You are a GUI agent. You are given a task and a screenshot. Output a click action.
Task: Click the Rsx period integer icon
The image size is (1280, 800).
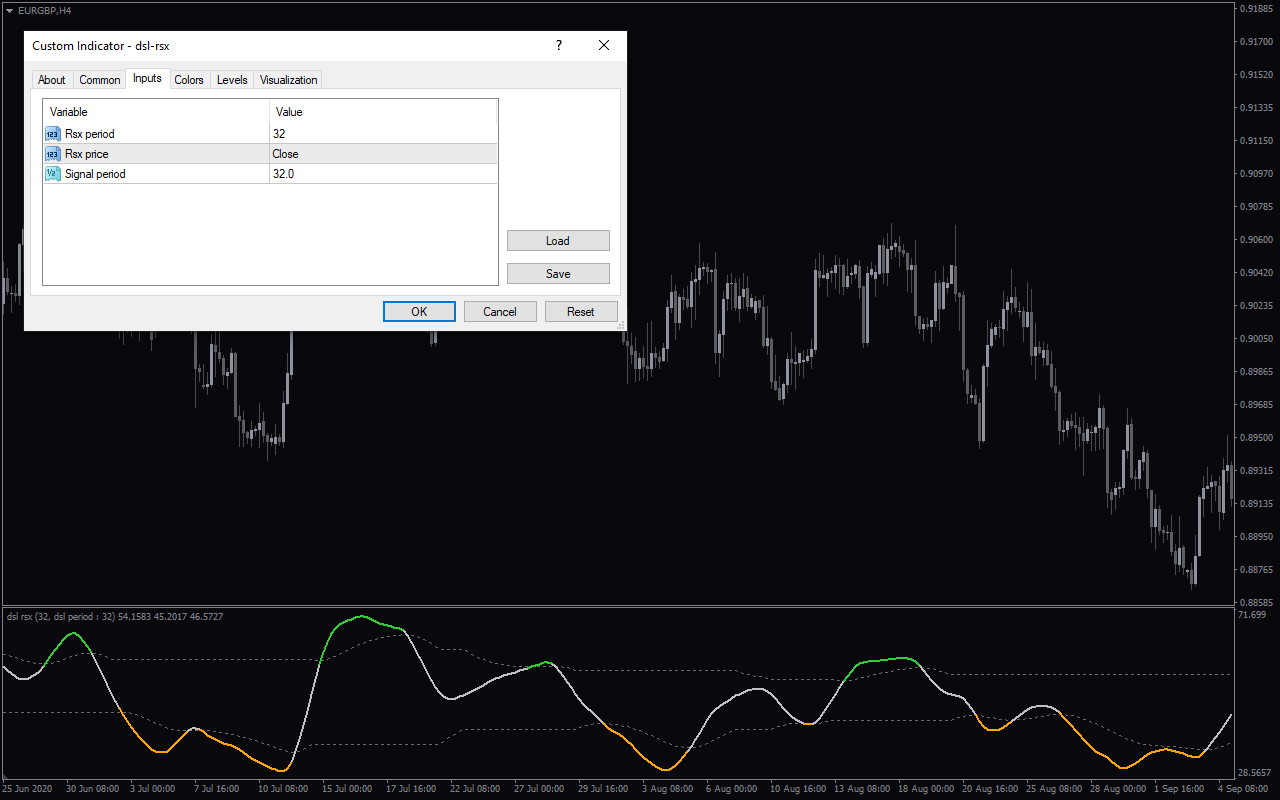[53, 134]
